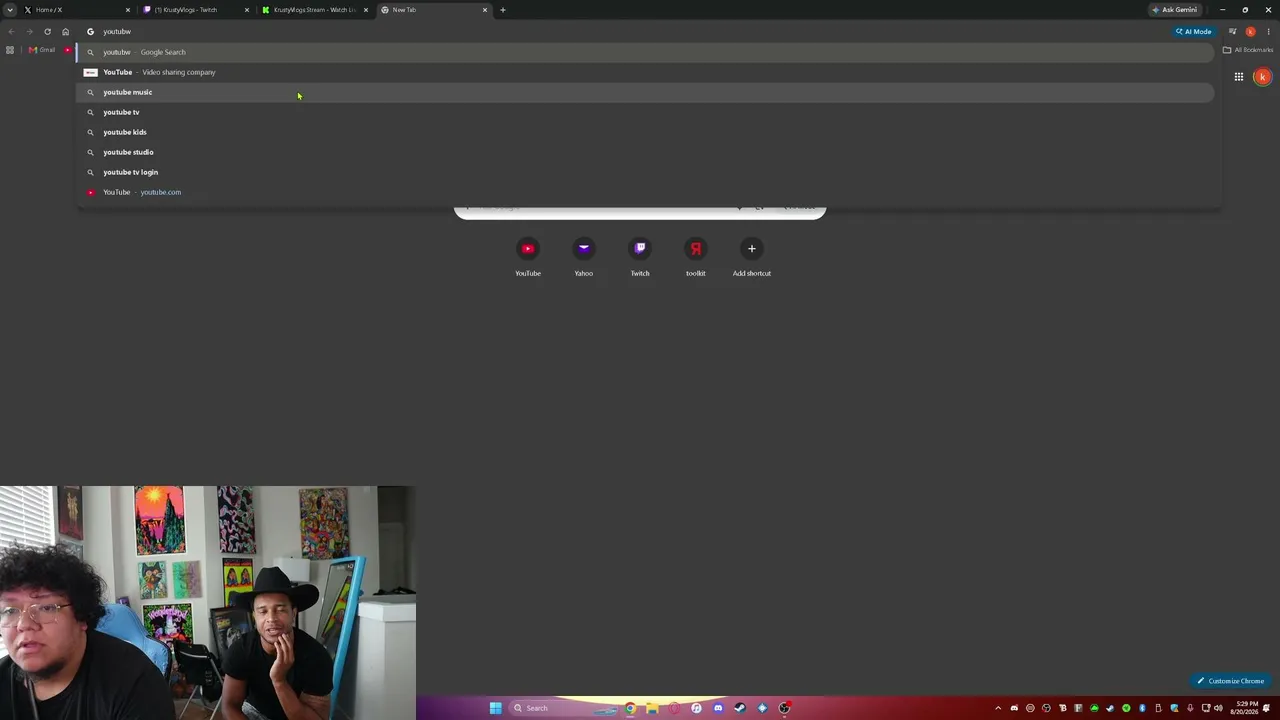Viewport: 1280px width, 720px height.
Task: Click the taskbar Search box
Action: coord(561,708)
